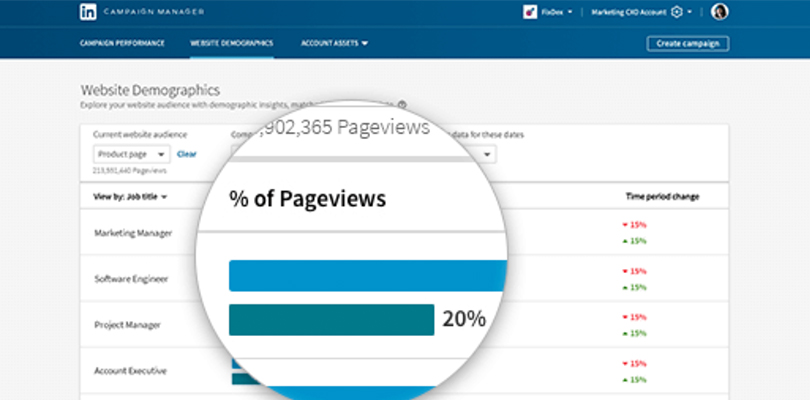Viewport: 810px width, 400px height.
Task: Select the Marketing Manager row label
Action: click(133, 233)
